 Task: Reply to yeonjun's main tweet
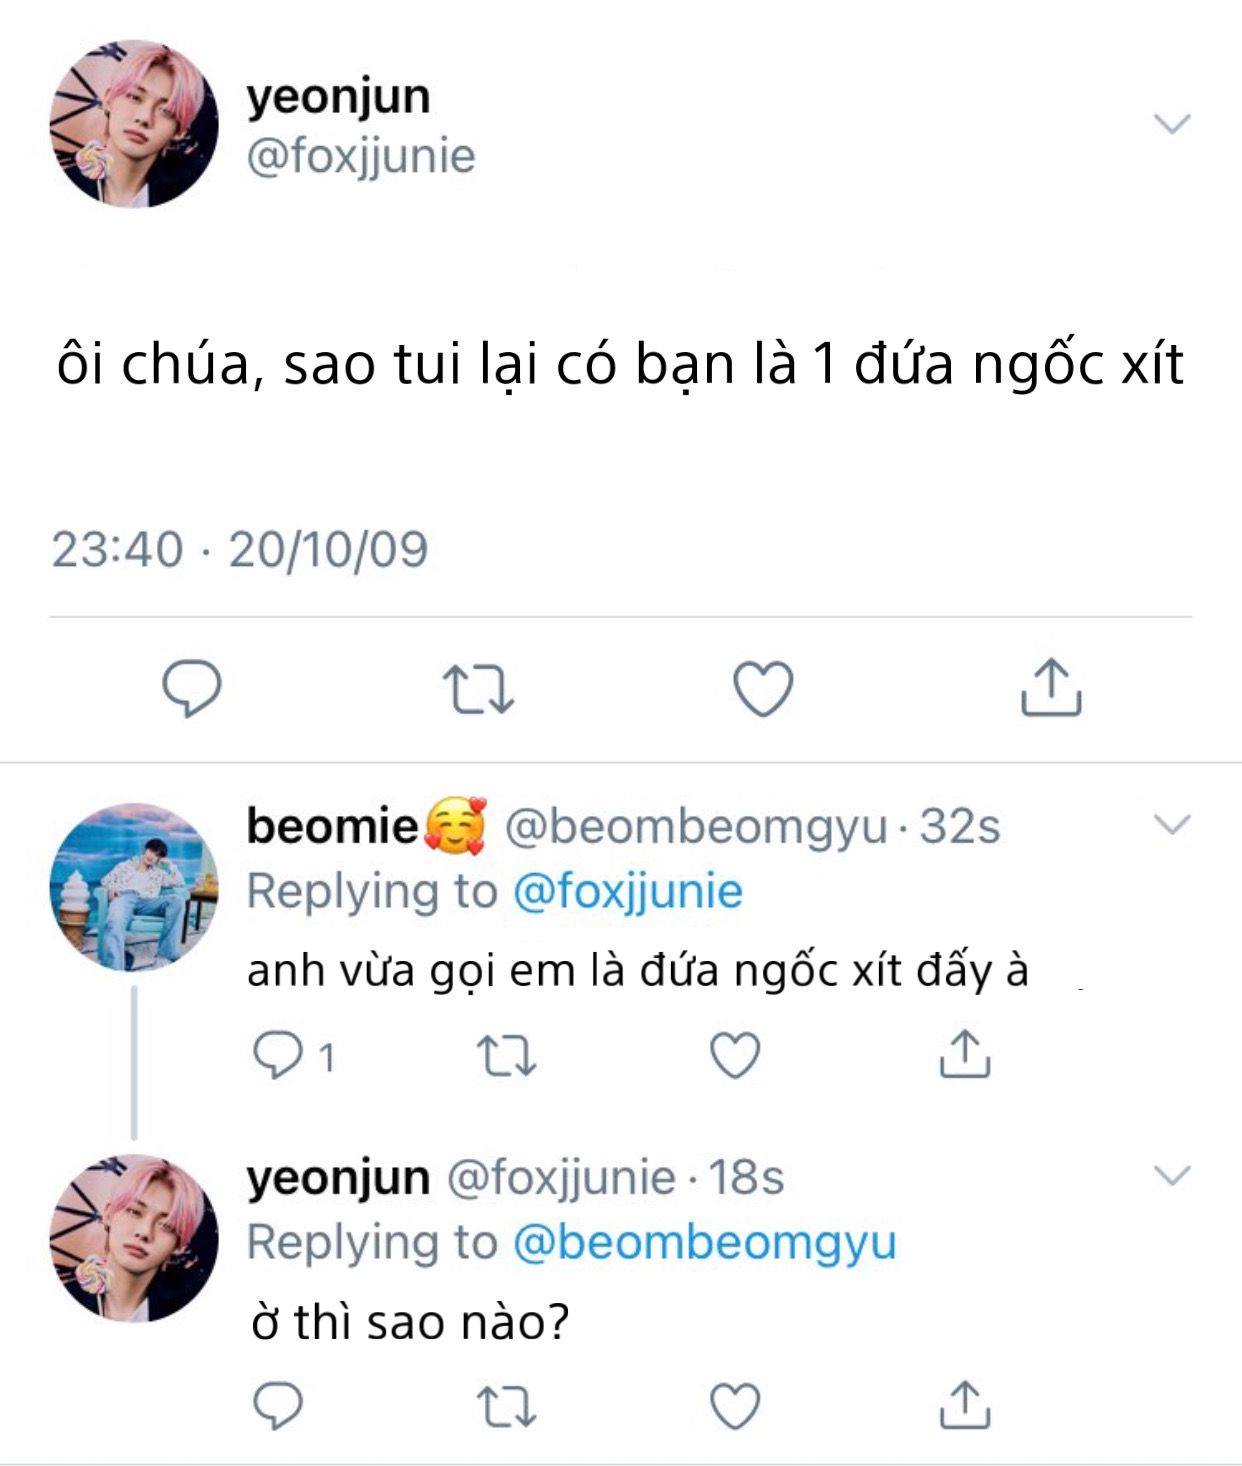pos(191,688)
